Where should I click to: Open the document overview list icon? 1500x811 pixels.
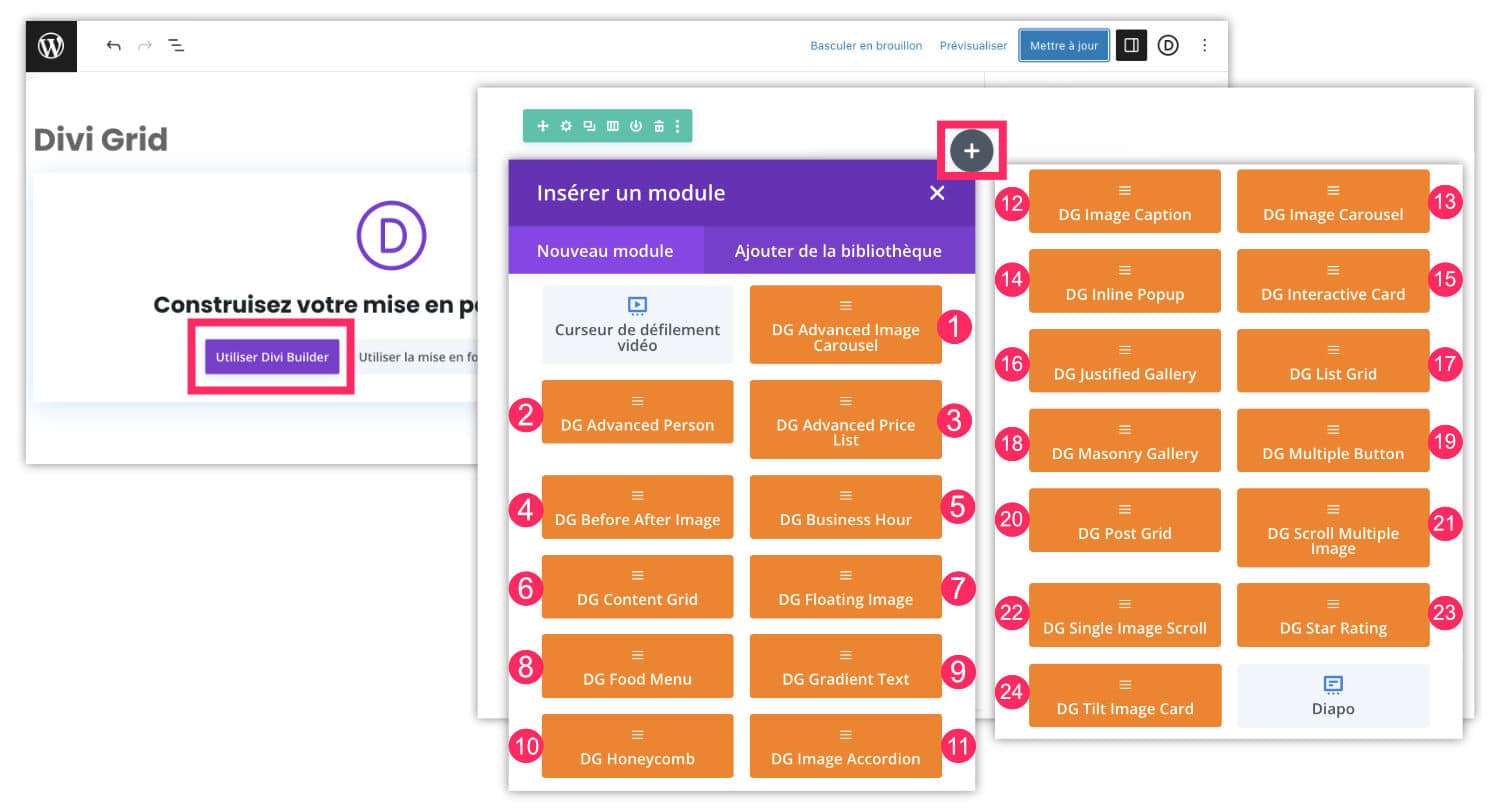click(176, 46)
